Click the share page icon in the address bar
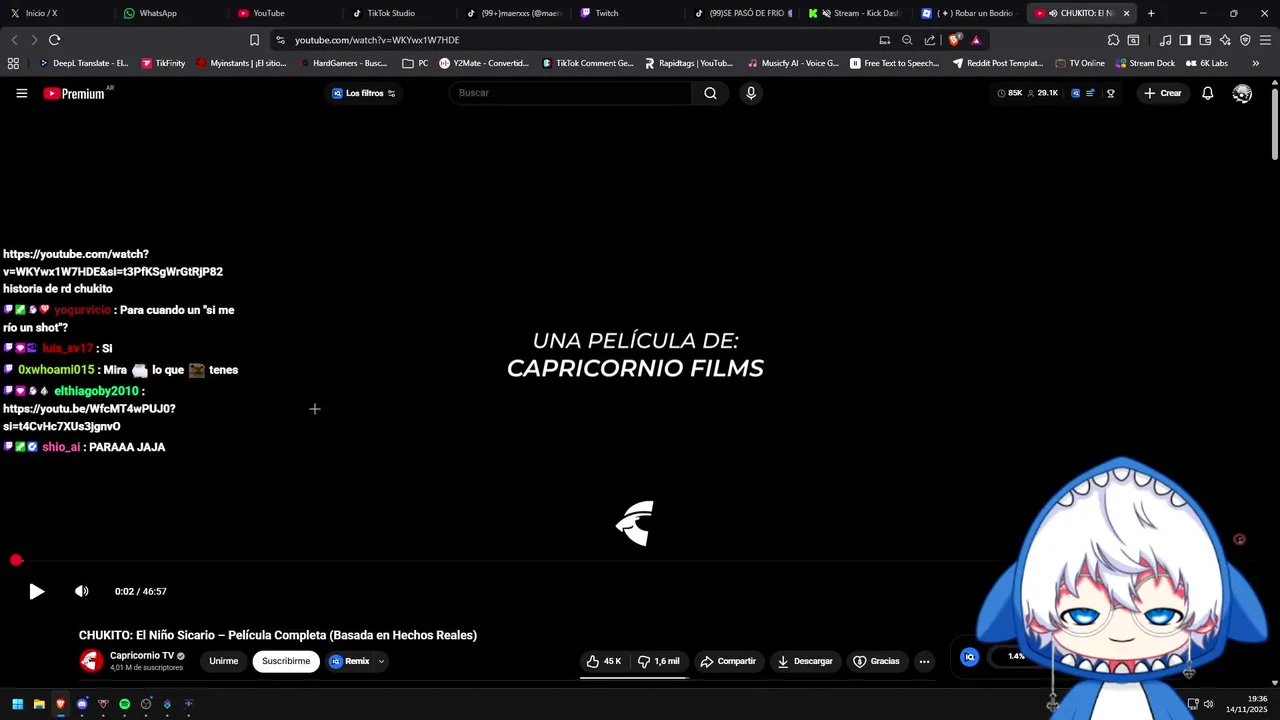 coord(930,40)
